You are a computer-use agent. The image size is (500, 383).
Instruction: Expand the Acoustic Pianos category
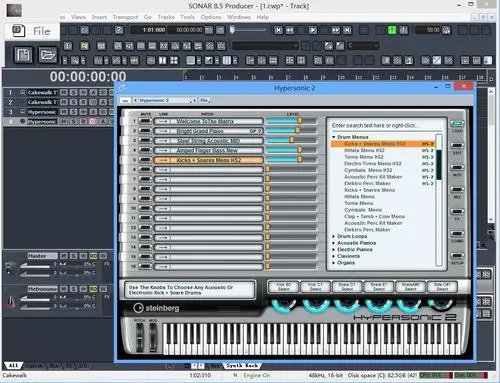click(334, 243)
